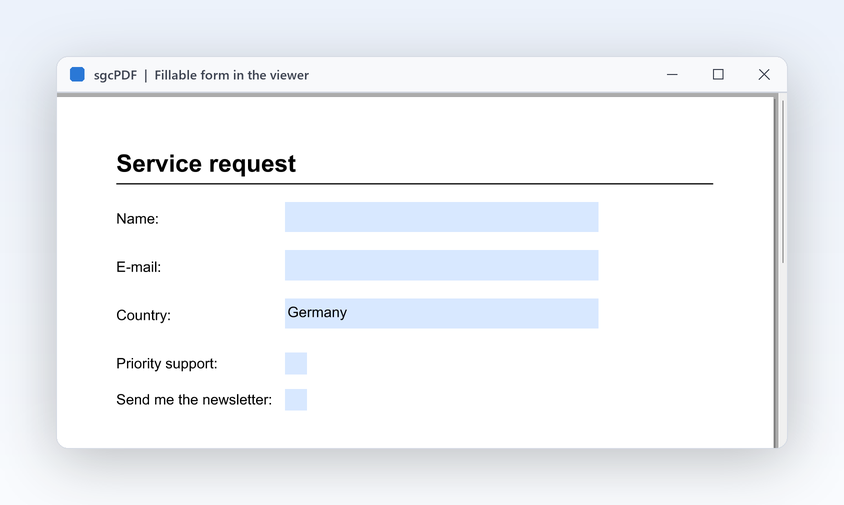Screen dimensions: 844x505
Task: Click the Name: label
Action: tap(137, 219)
